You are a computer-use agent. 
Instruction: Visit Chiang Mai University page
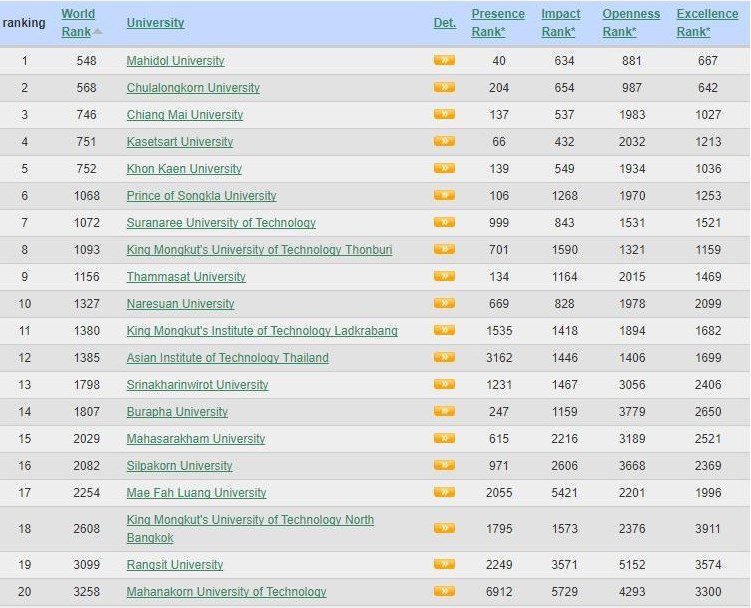[x=184, y=115]
